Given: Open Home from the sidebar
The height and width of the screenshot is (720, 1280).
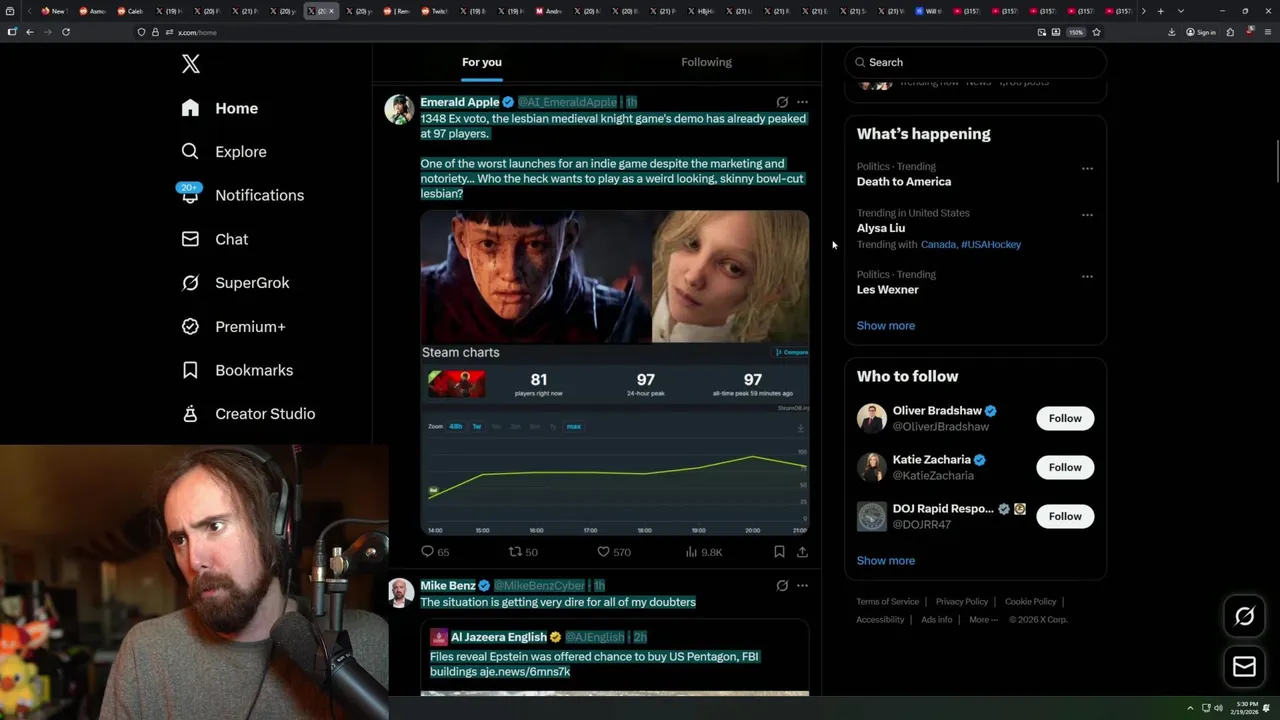Looking at the screenshot, I should pyautogui.click(x=219, y=108).
